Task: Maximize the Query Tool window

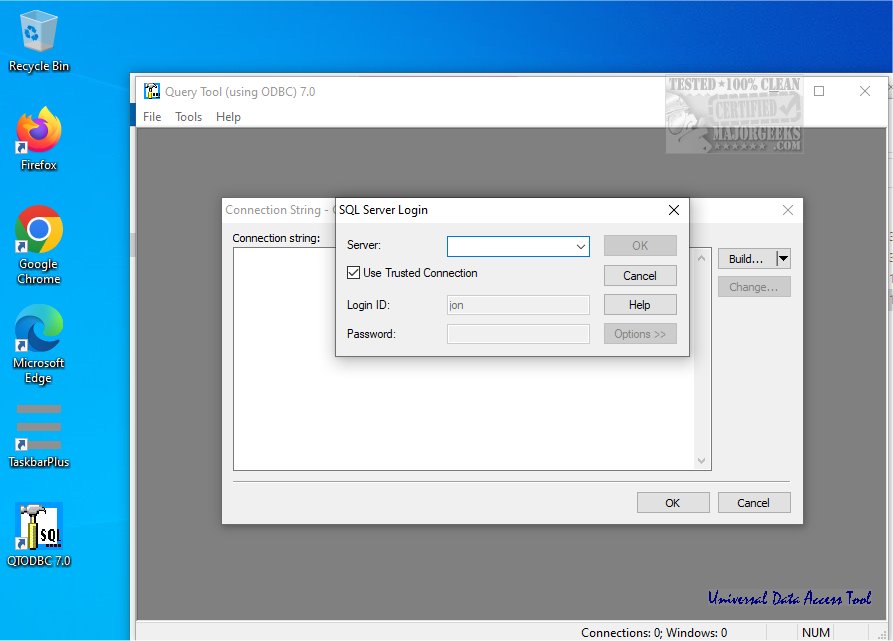Action: pos(819,91)
